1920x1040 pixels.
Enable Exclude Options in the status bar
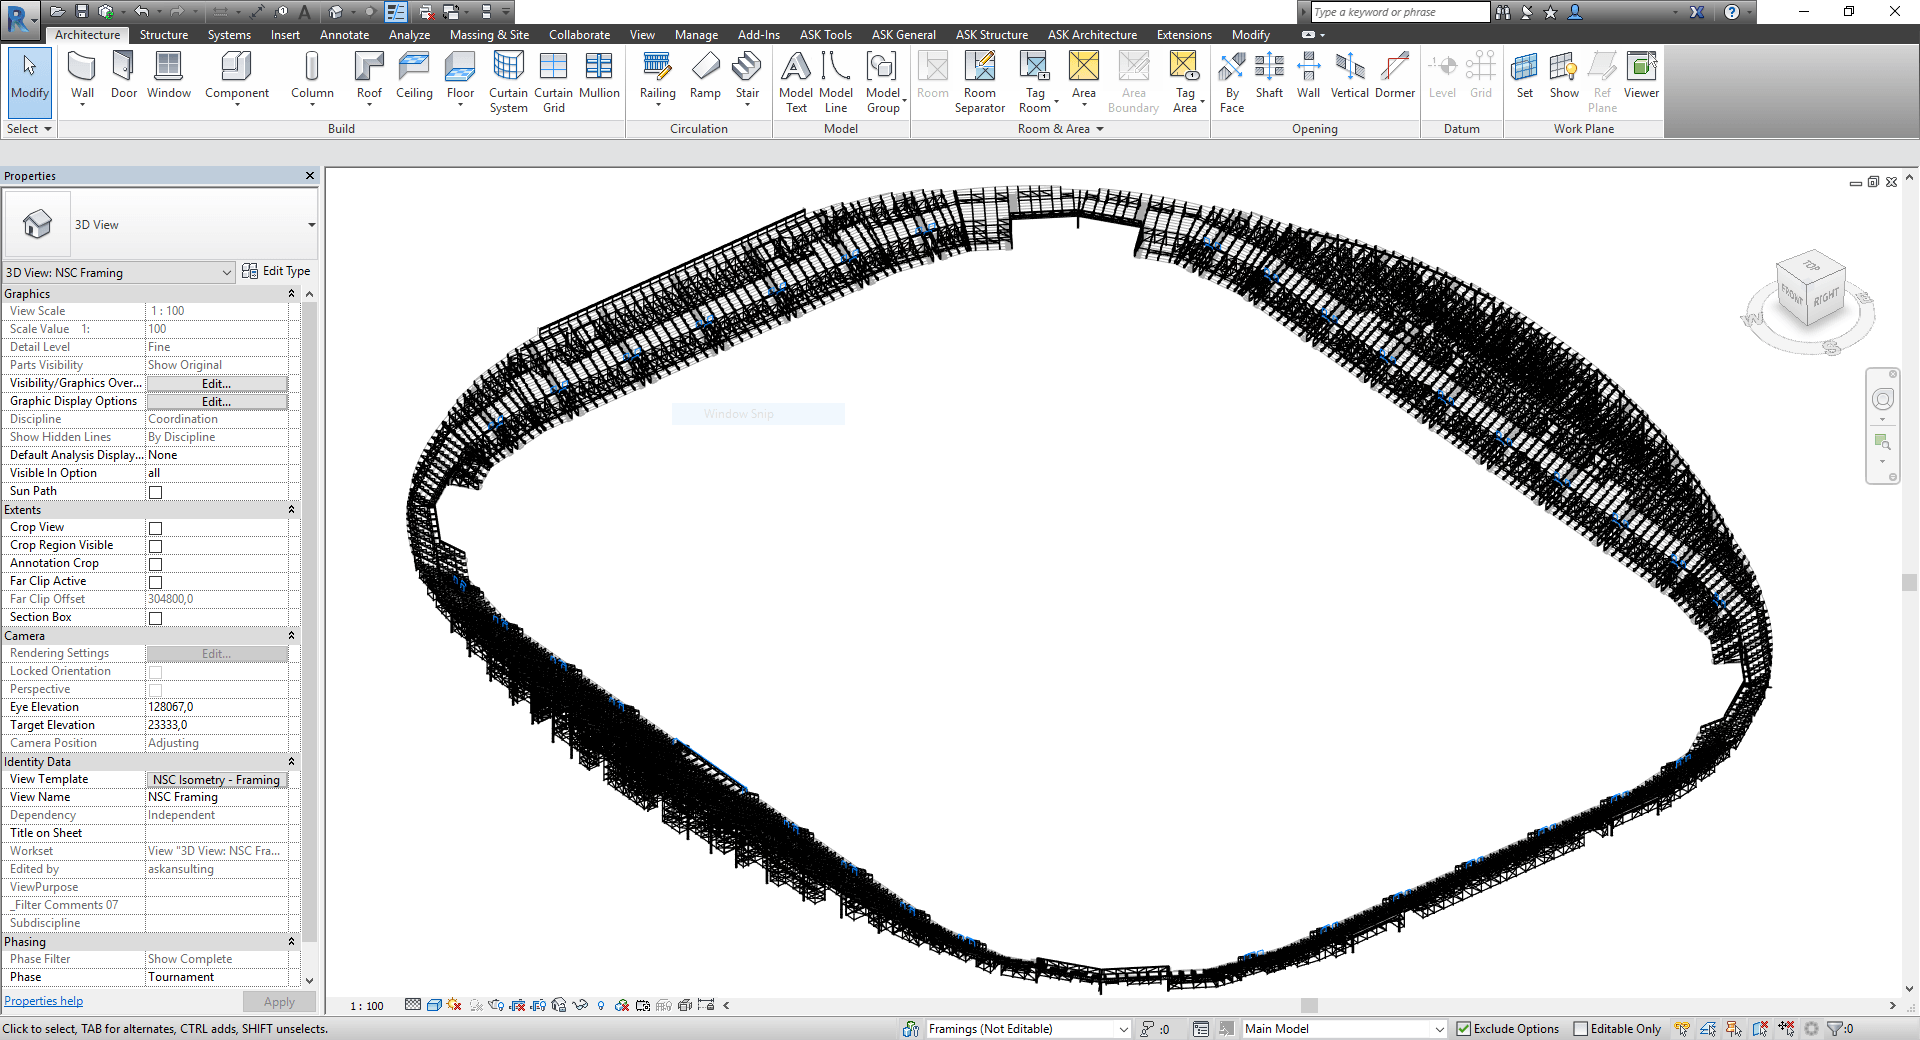pos(1463,1028)
